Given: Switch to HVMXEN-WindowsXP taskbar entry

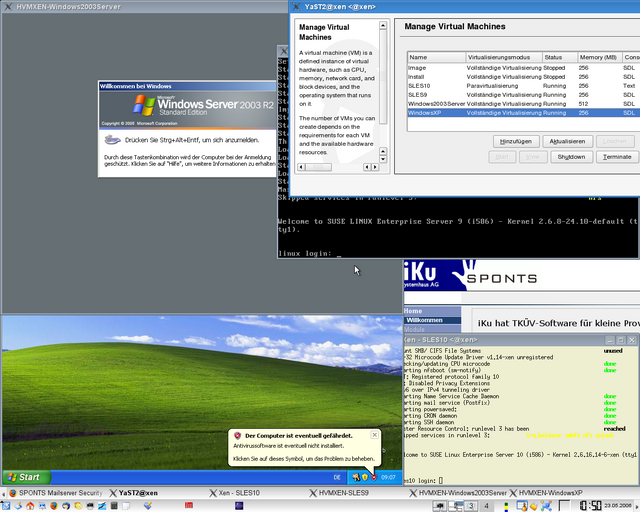Looking at the screenshot, I should [546, 493].
